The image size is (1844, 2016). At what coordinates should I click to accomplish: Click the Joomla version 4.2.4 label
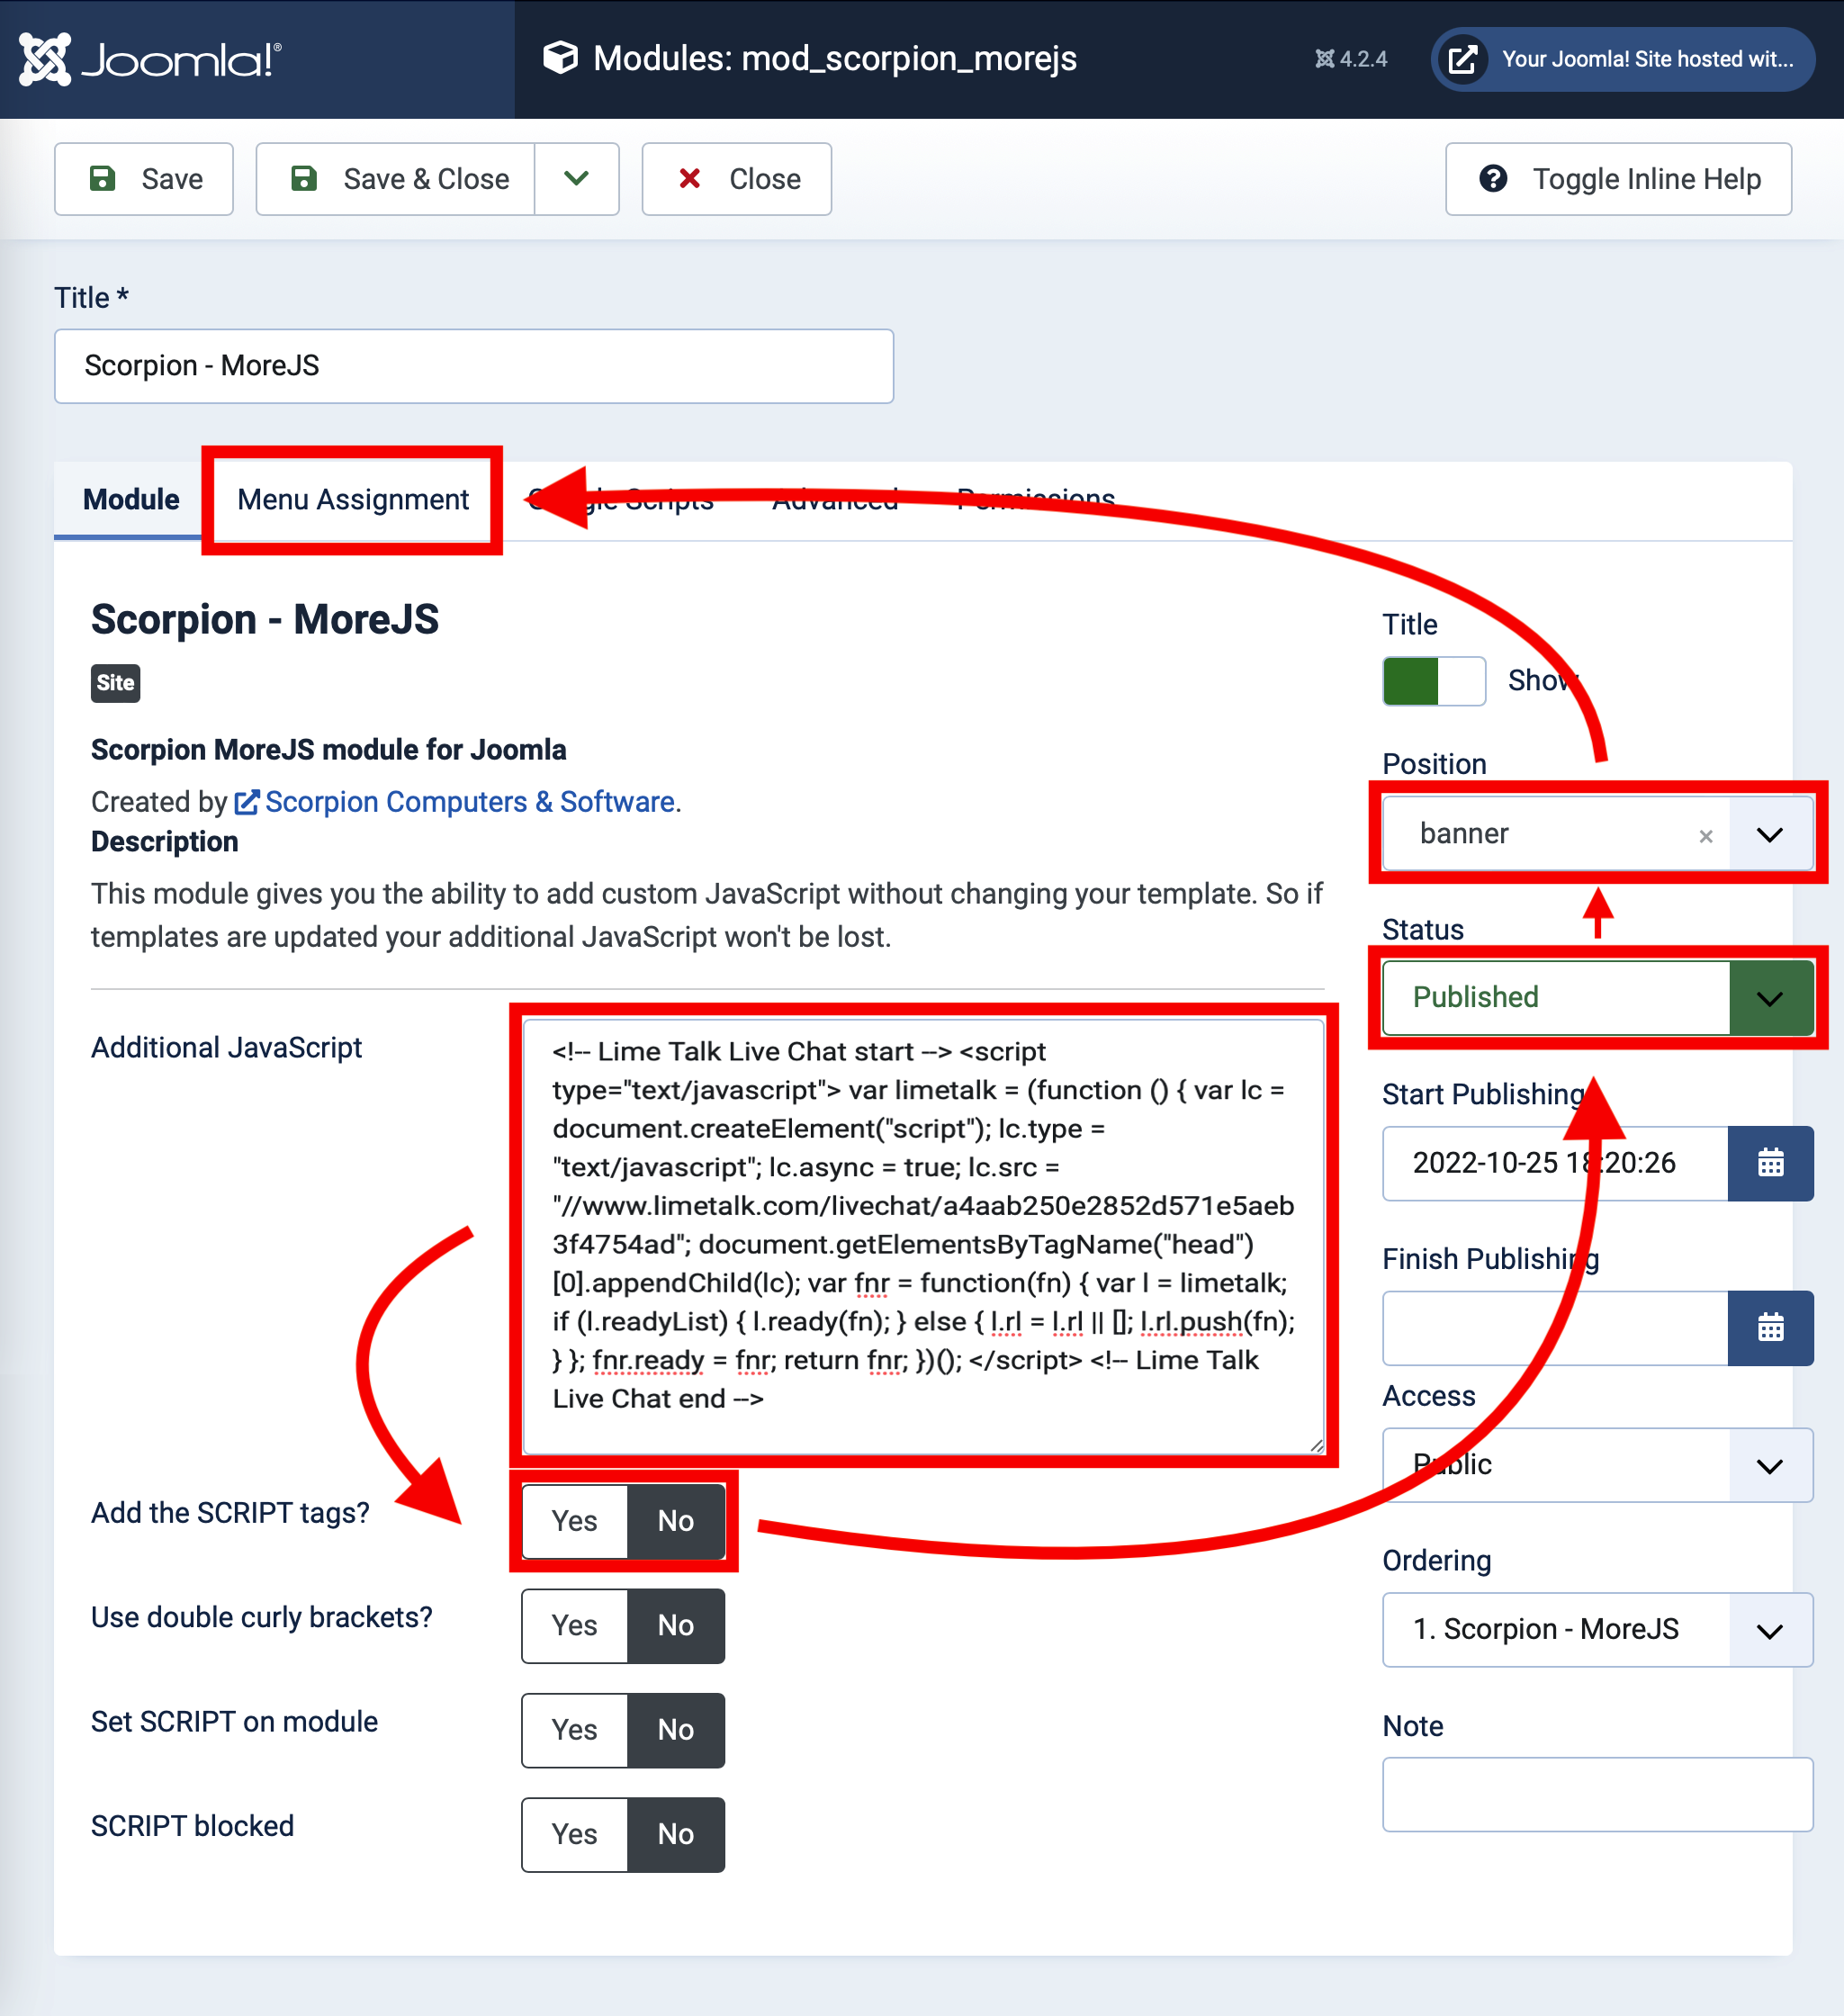pyautogui.click(x=1351, y=59)
